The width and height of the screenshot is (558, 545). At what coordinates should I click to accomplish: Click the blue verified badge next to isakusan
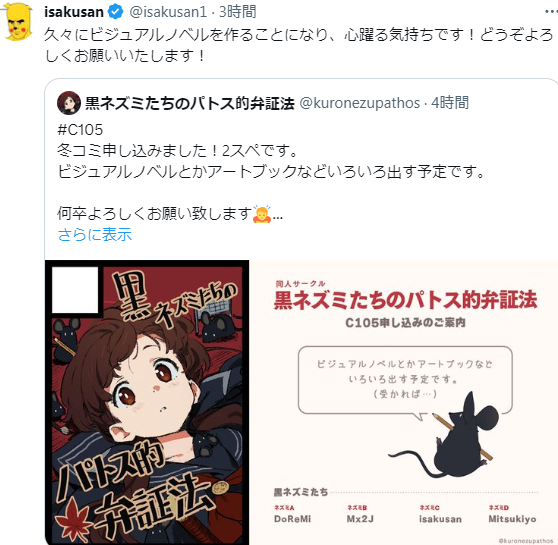[115, 12]
